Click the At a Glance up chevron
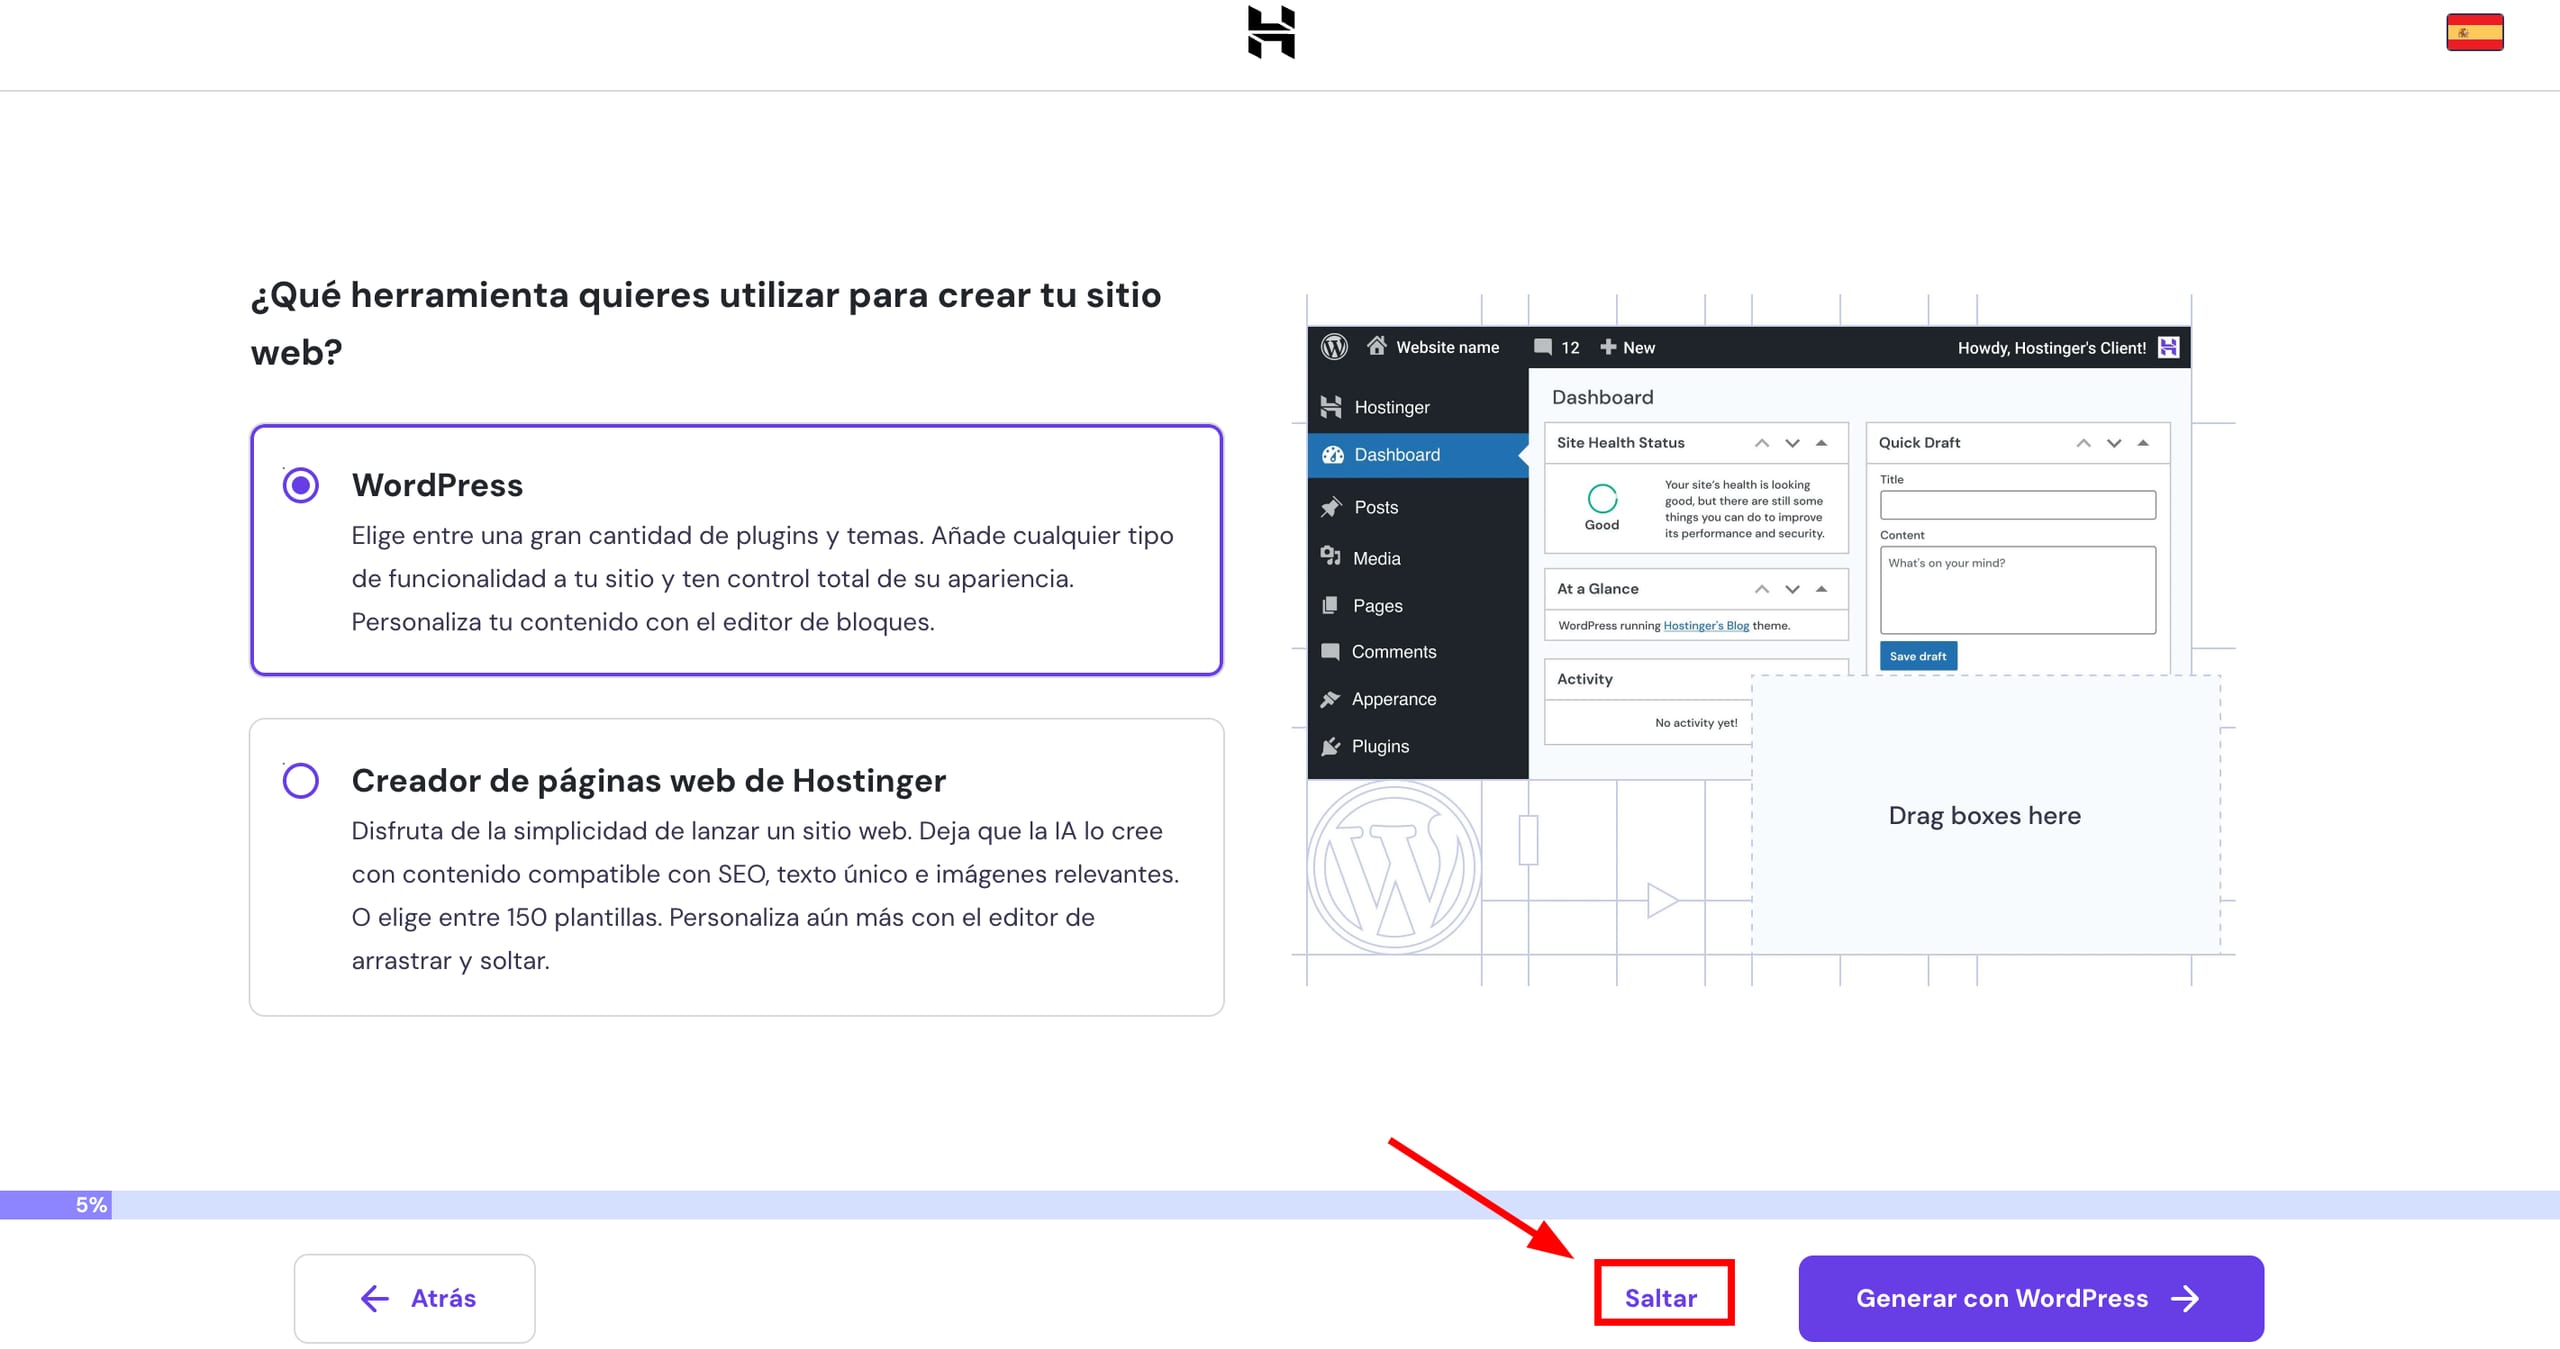The image size is (2560, 1349). [1762, 589]
